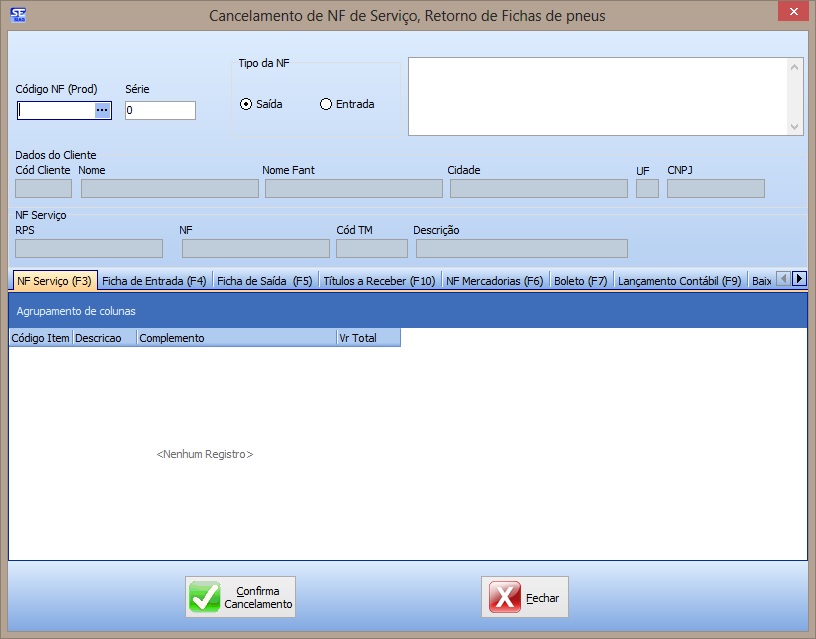Image resolution: width=816 pixels, height=639 pixels.
Task: Sort by the Vr Total column header
Action: (367, 338)
